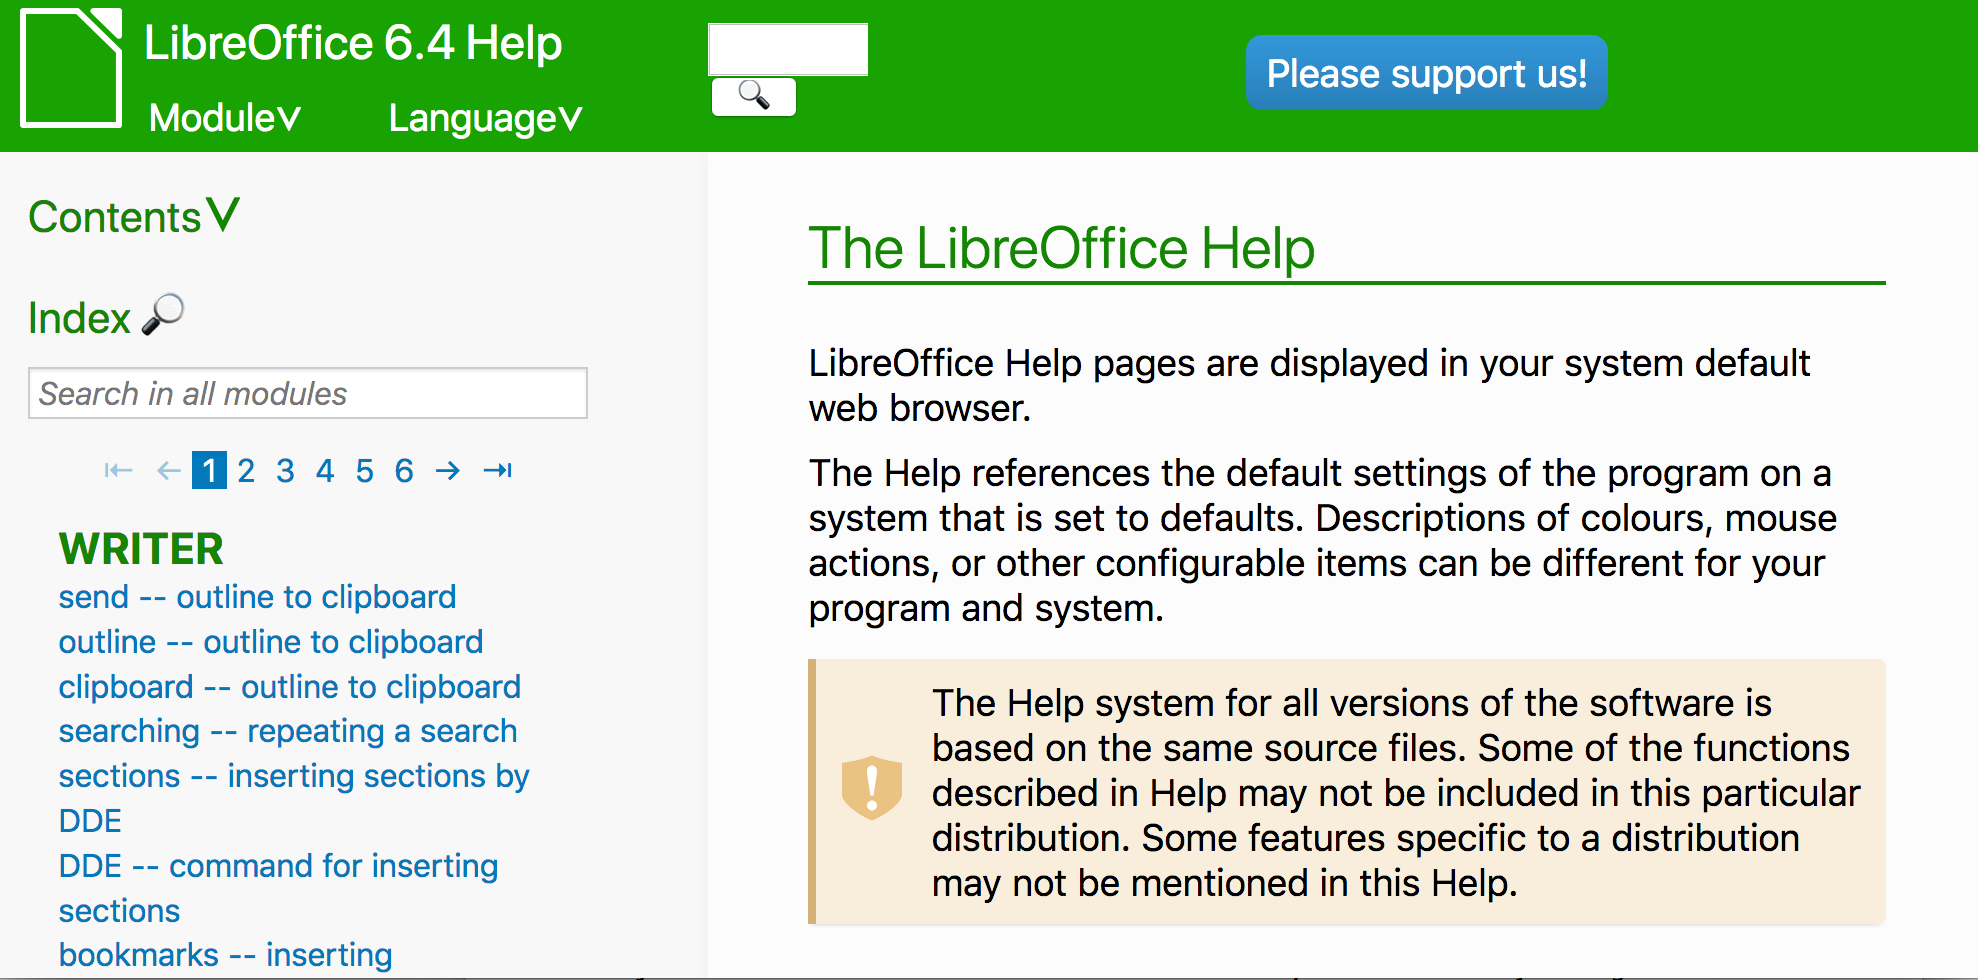
Task: Expand the Contents section
Action: point(134,216)
